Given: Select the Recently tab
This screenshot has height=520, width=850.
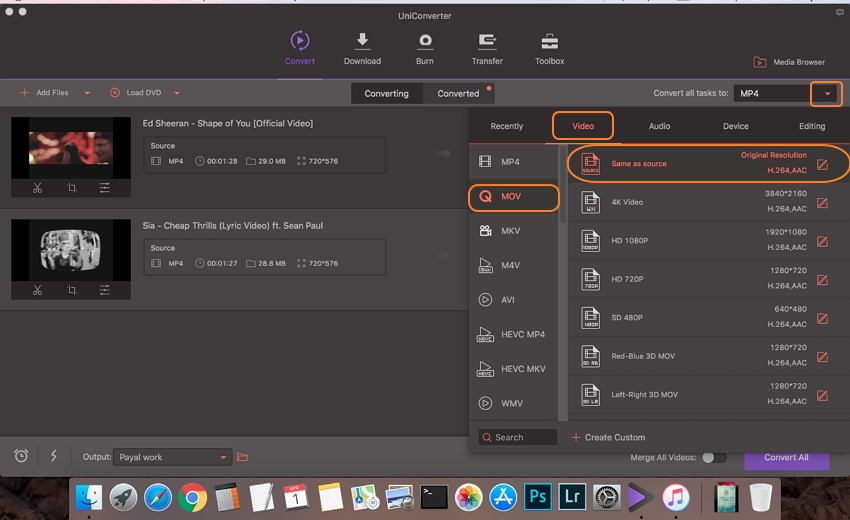Looking at the screenshot, I should tap(507, 126).
